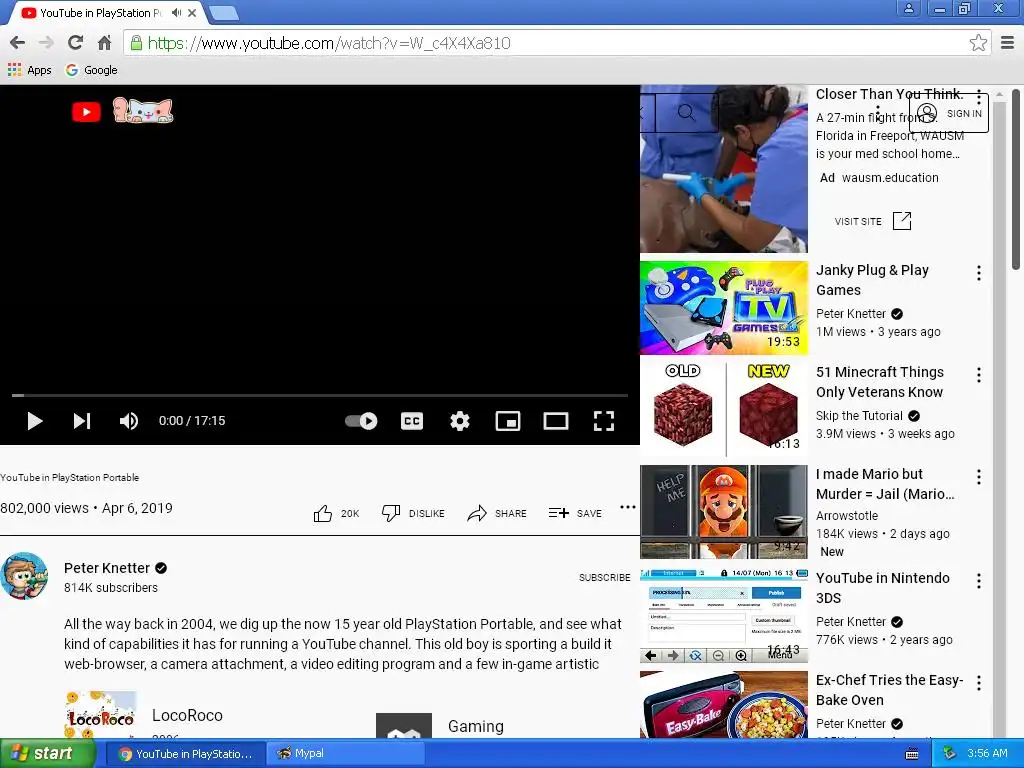1024x768 pixels.
Task: Open Peter Knetter channel avatar
Action: (24, 576)
